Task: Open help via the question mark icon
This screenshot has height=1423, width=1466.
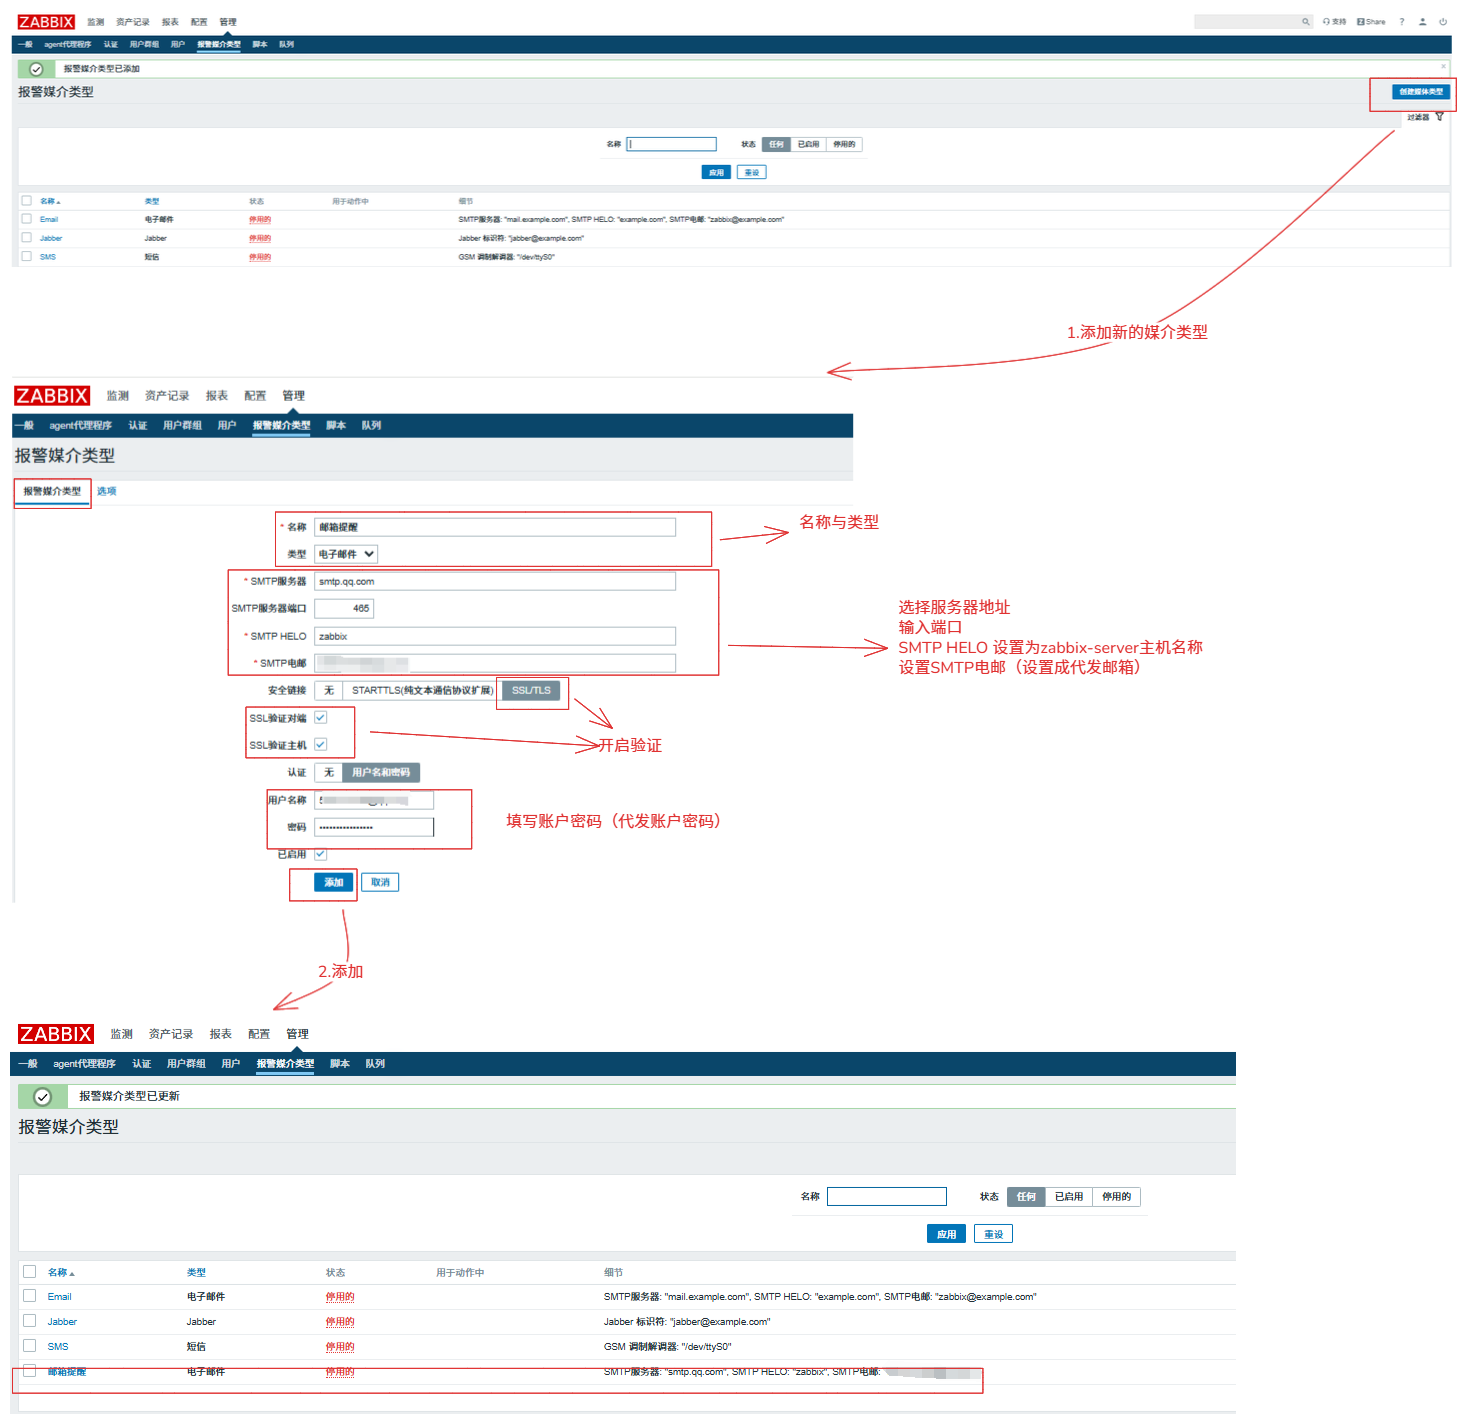Action: point(1402,22)
